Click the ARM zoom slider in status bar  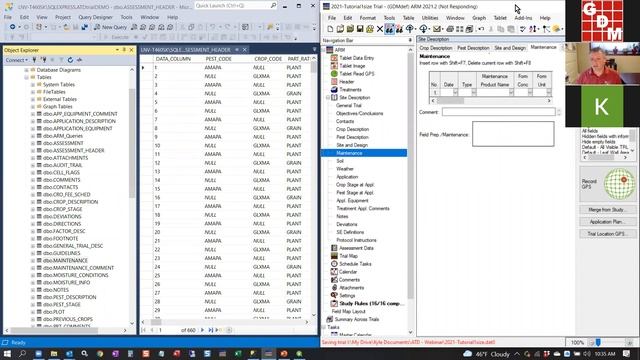598,343
